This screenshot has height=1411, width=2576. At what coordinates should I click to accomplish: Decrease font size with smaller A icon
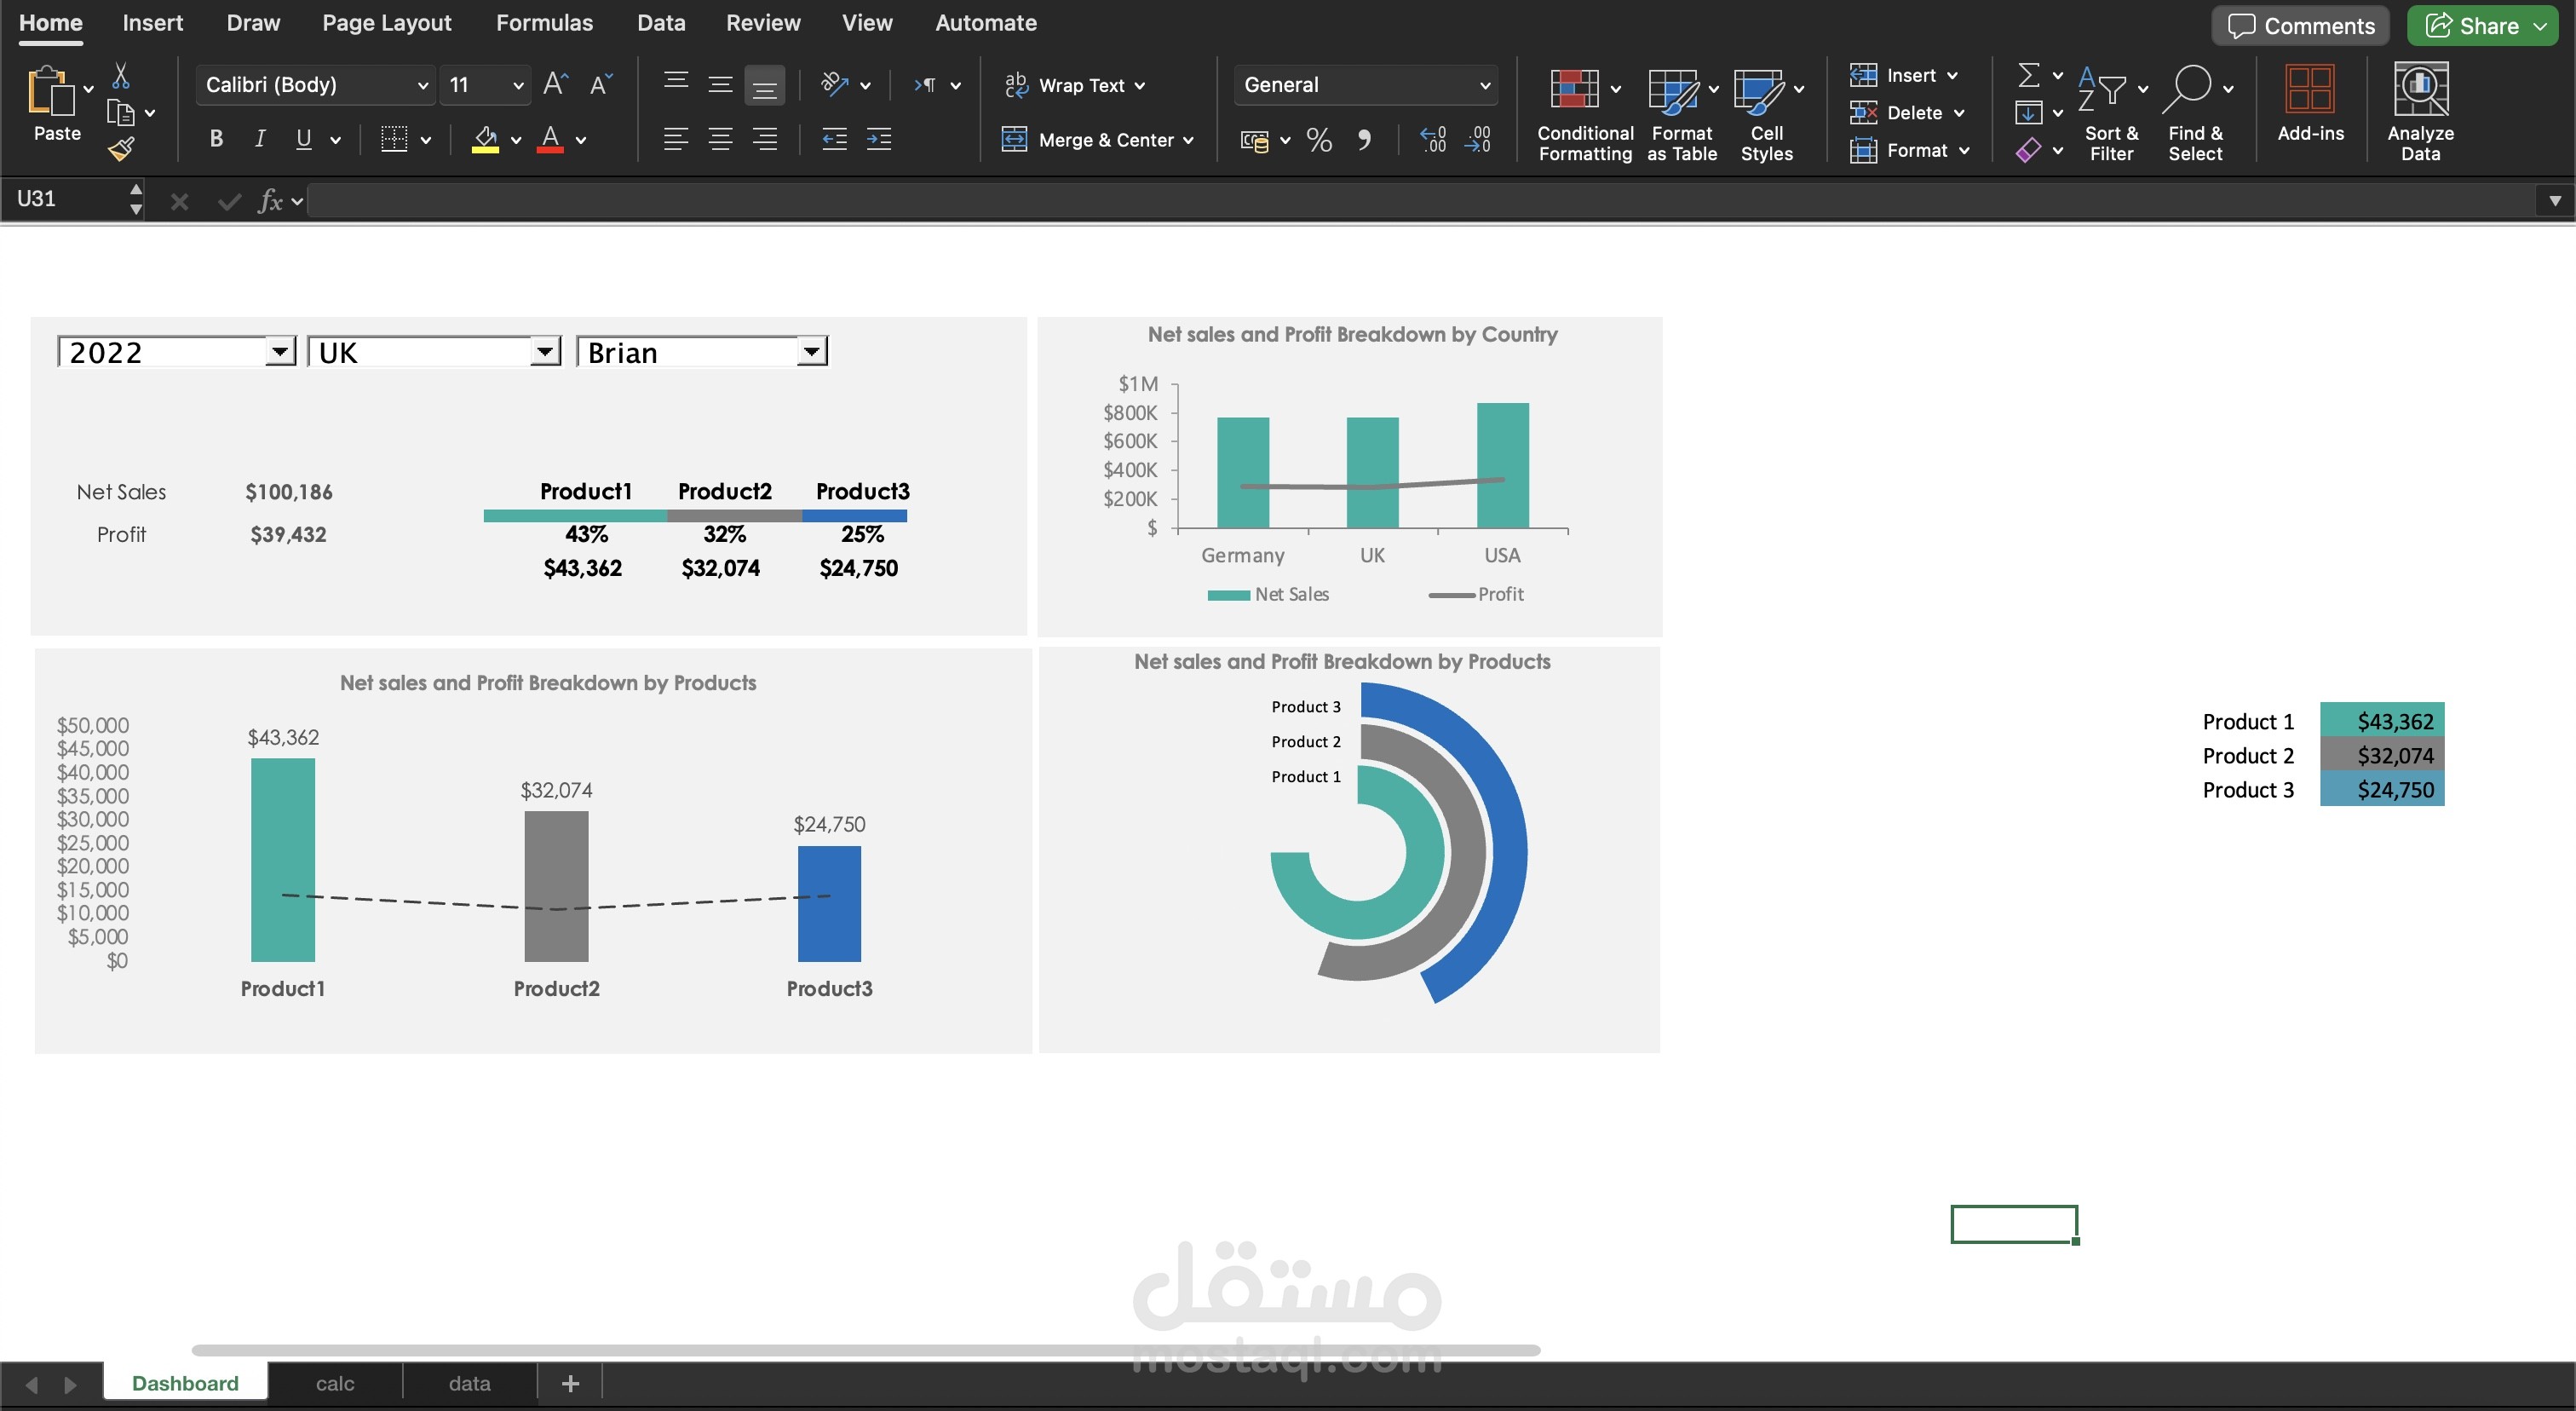(600, 85)
